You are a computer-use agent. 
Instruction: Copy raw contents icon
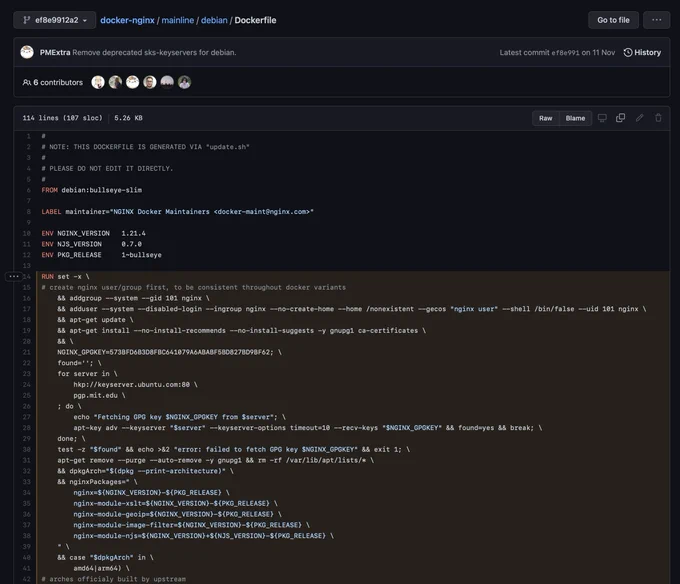621,118
